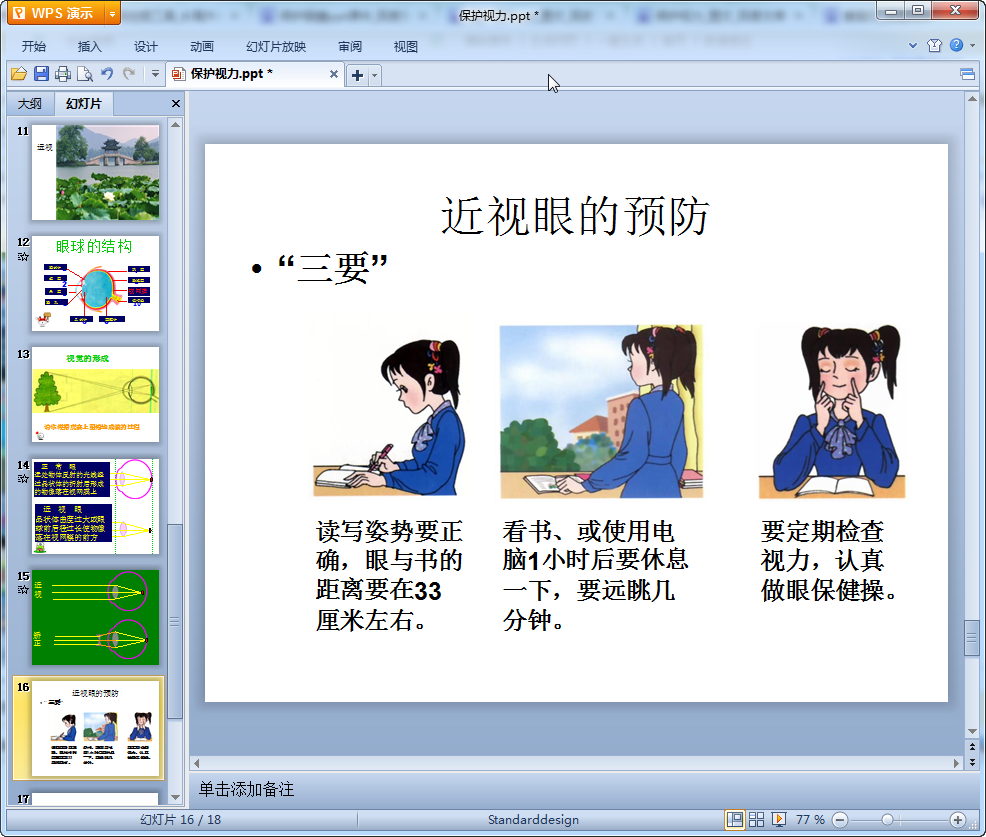This screenshot has width=986, height=837.
Task: Click right arrow of horizontal scrollbar
Action: pyautogui.click(x=956, y=763)
